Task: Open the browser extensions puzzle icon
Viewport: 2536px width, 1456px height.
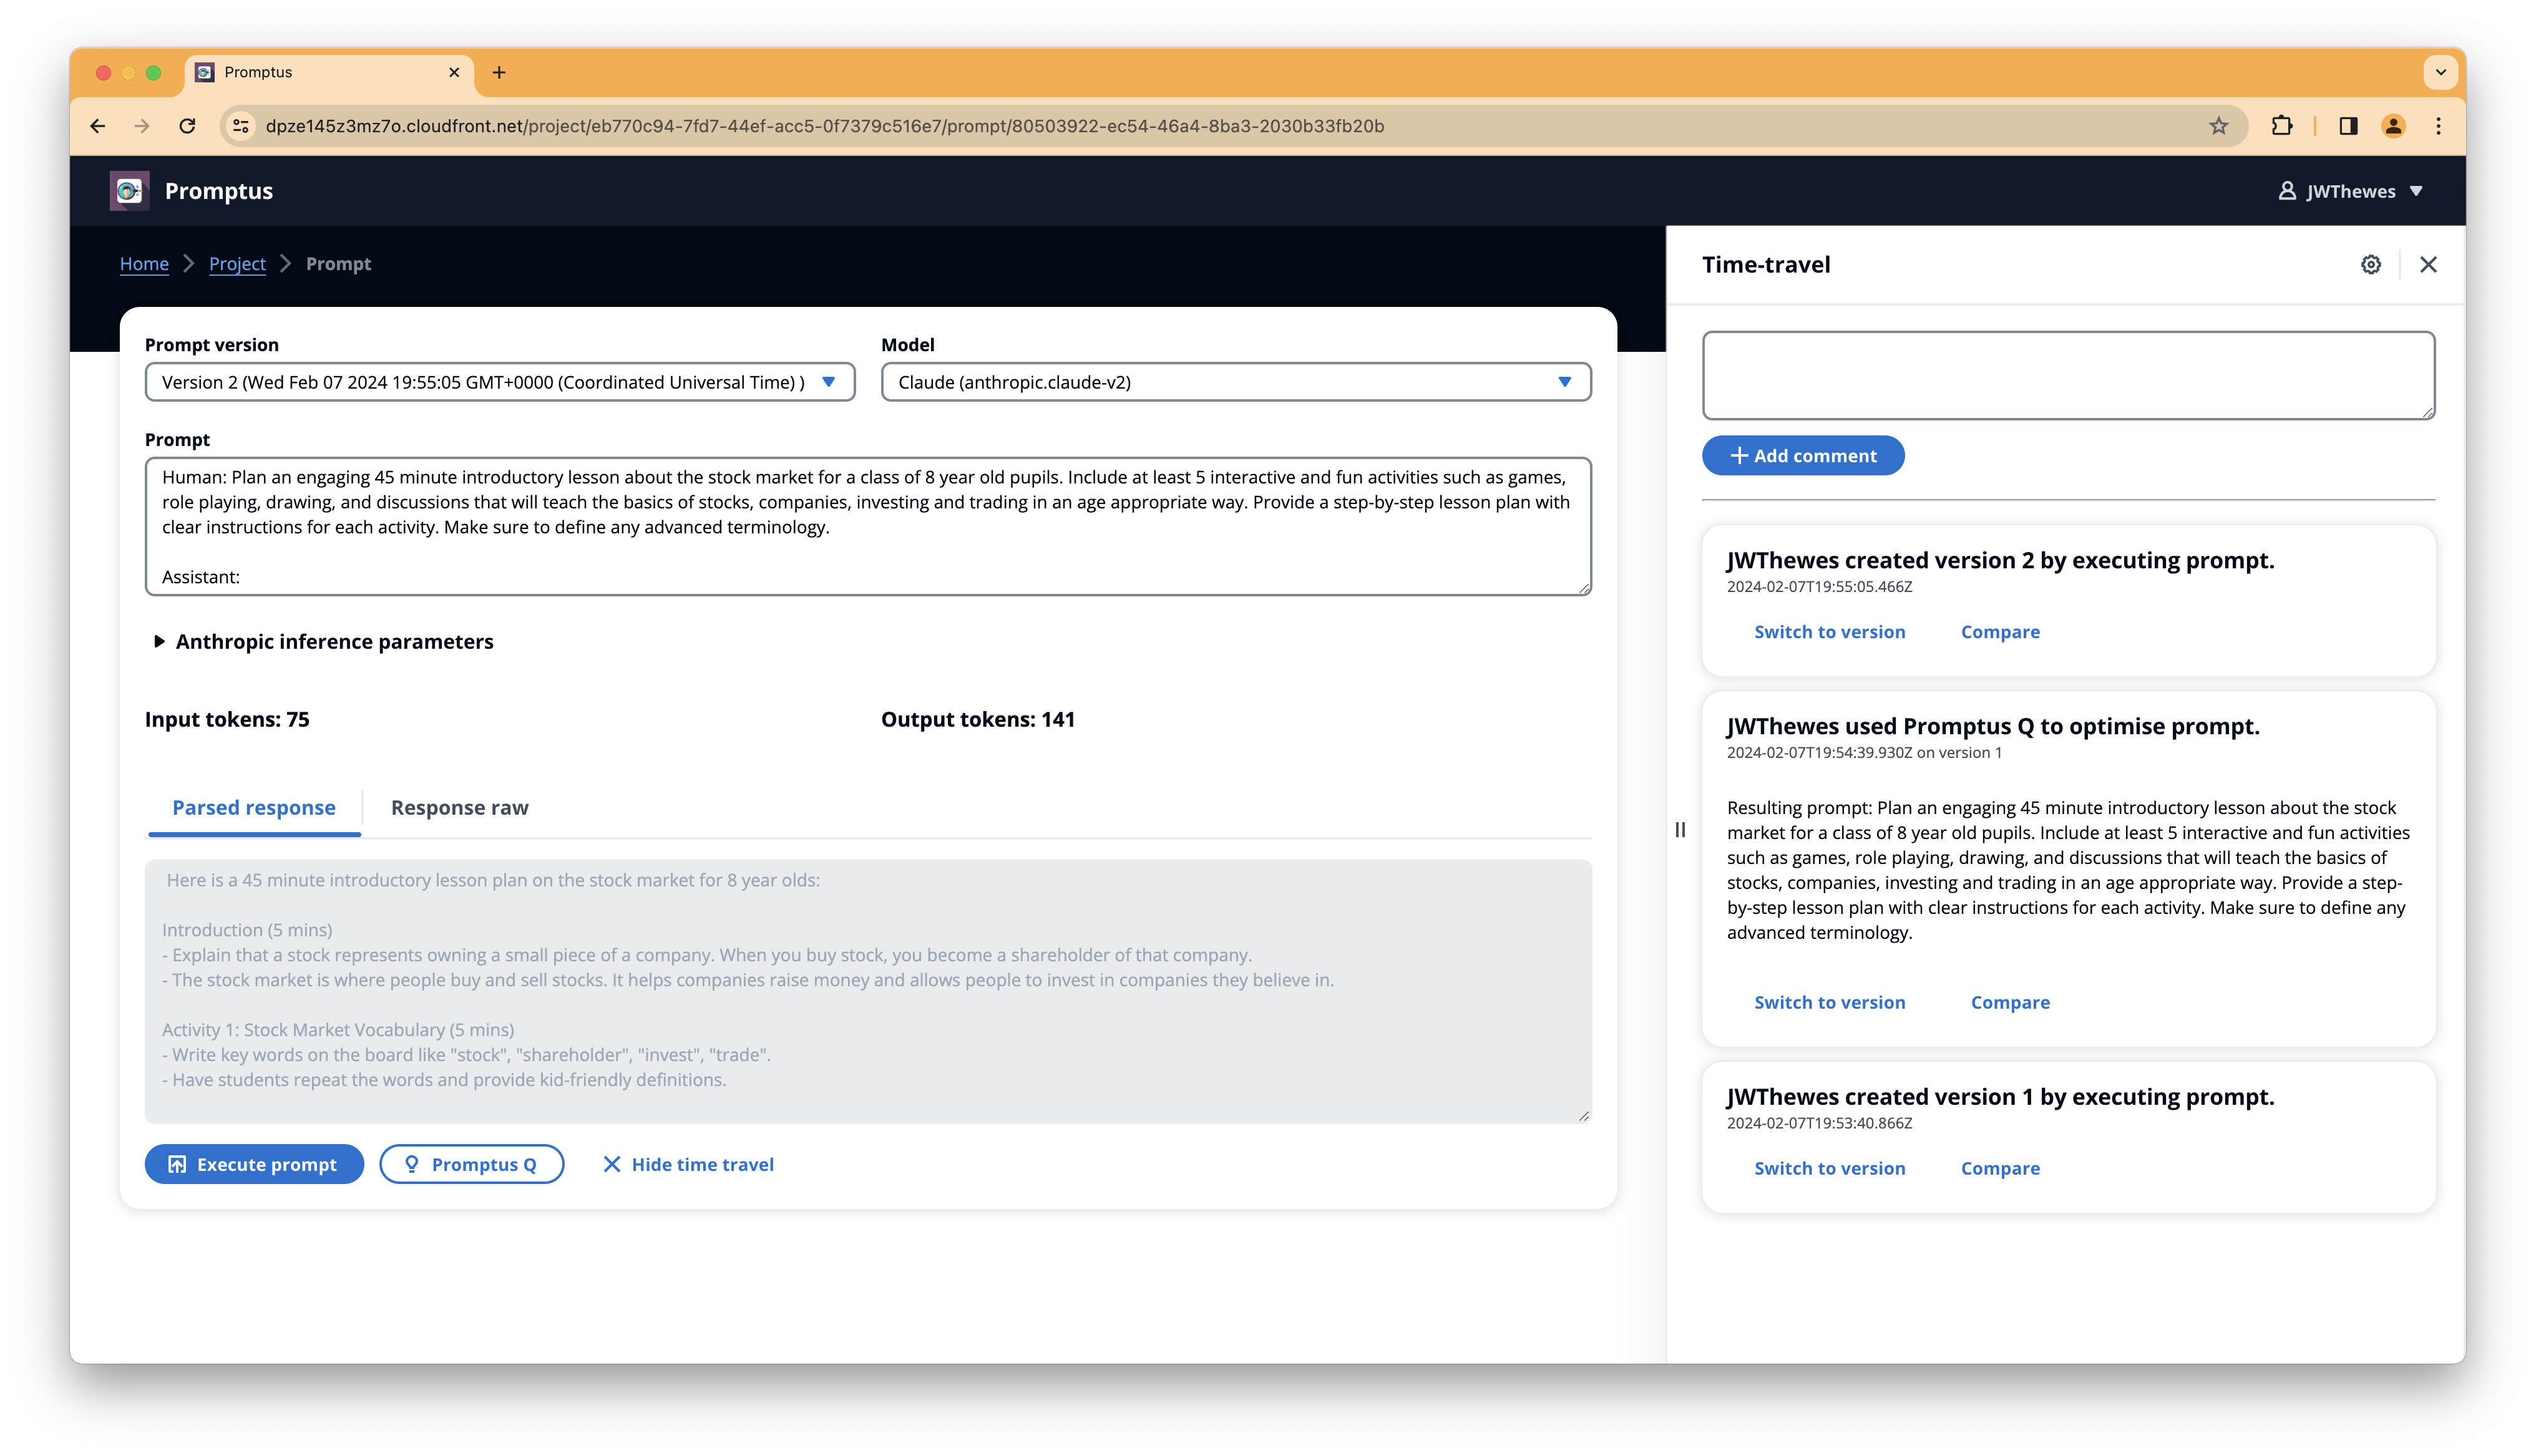Action: point(2281,126)
